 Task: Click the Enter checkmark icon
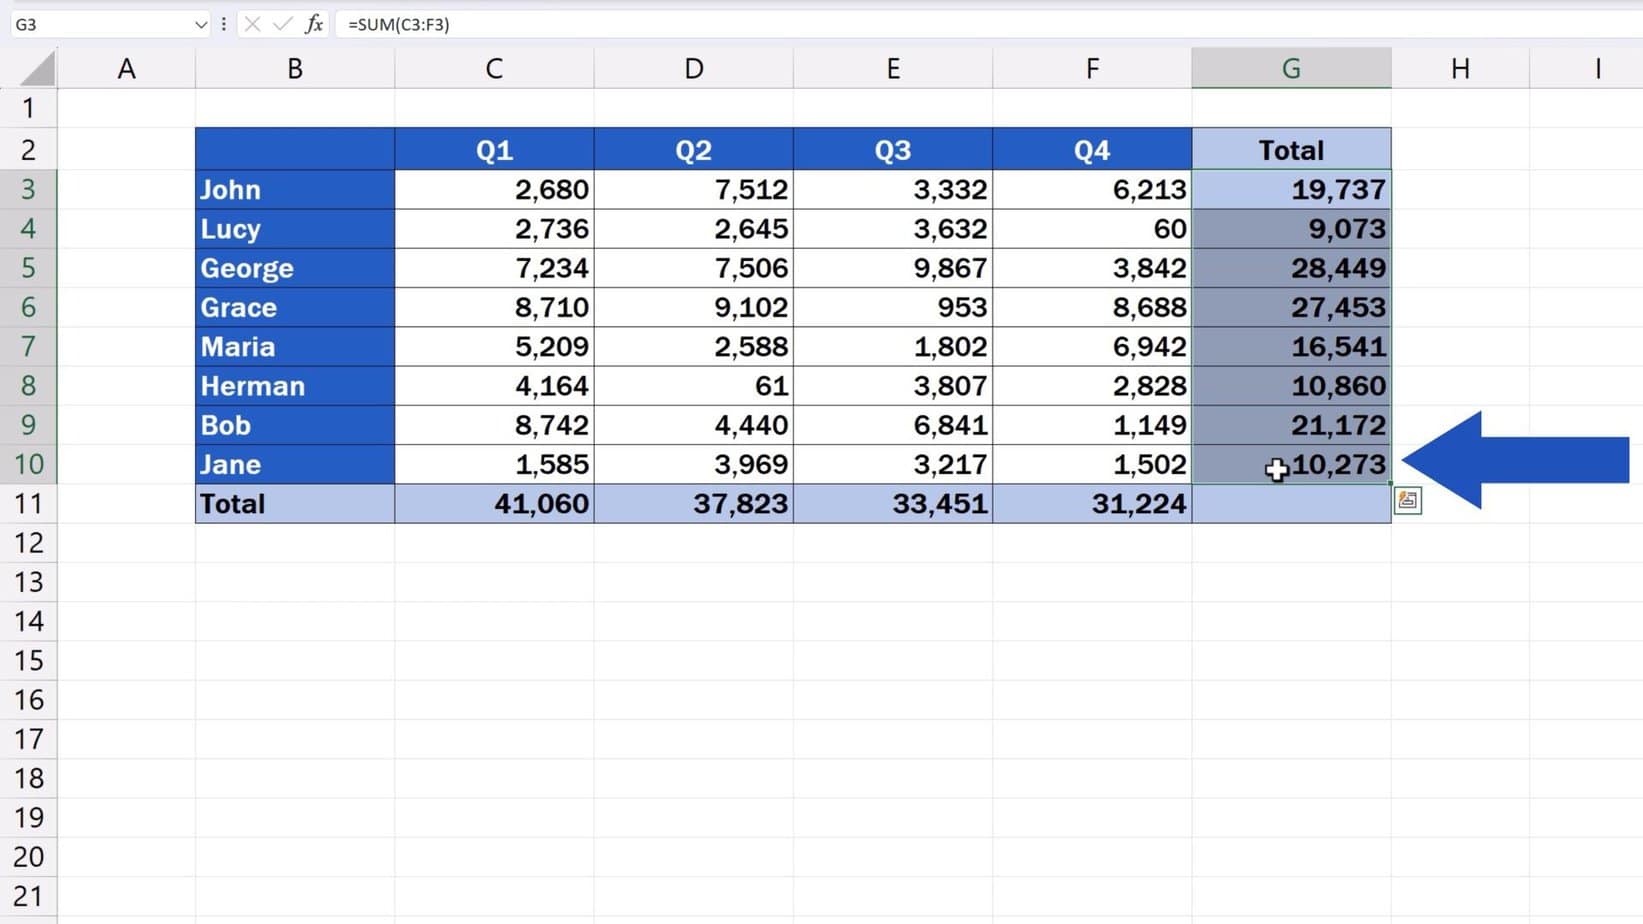click(x=284, y=24)
